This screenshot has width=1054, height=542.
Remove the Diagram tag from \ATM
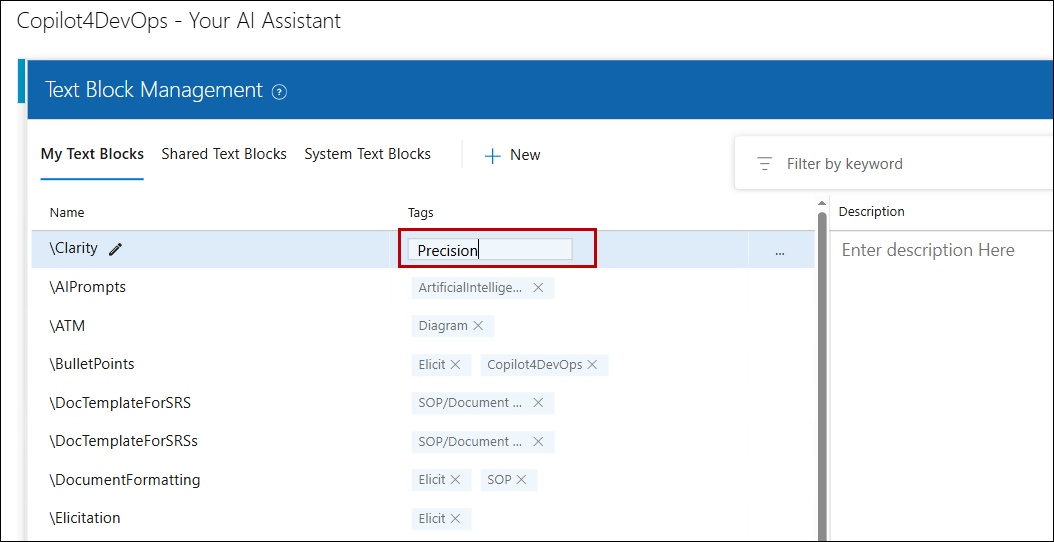[478, 325]
